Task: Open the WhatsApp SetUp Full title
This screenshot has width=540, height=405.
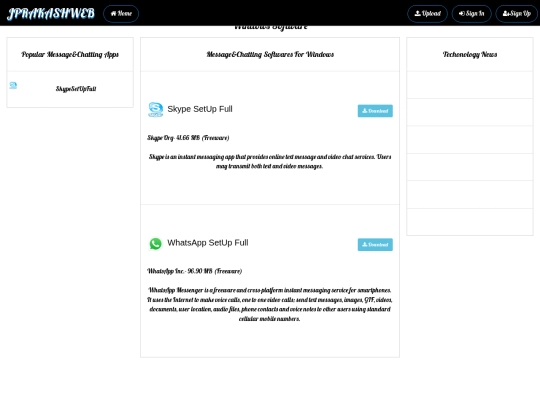Action: (208, 243)
